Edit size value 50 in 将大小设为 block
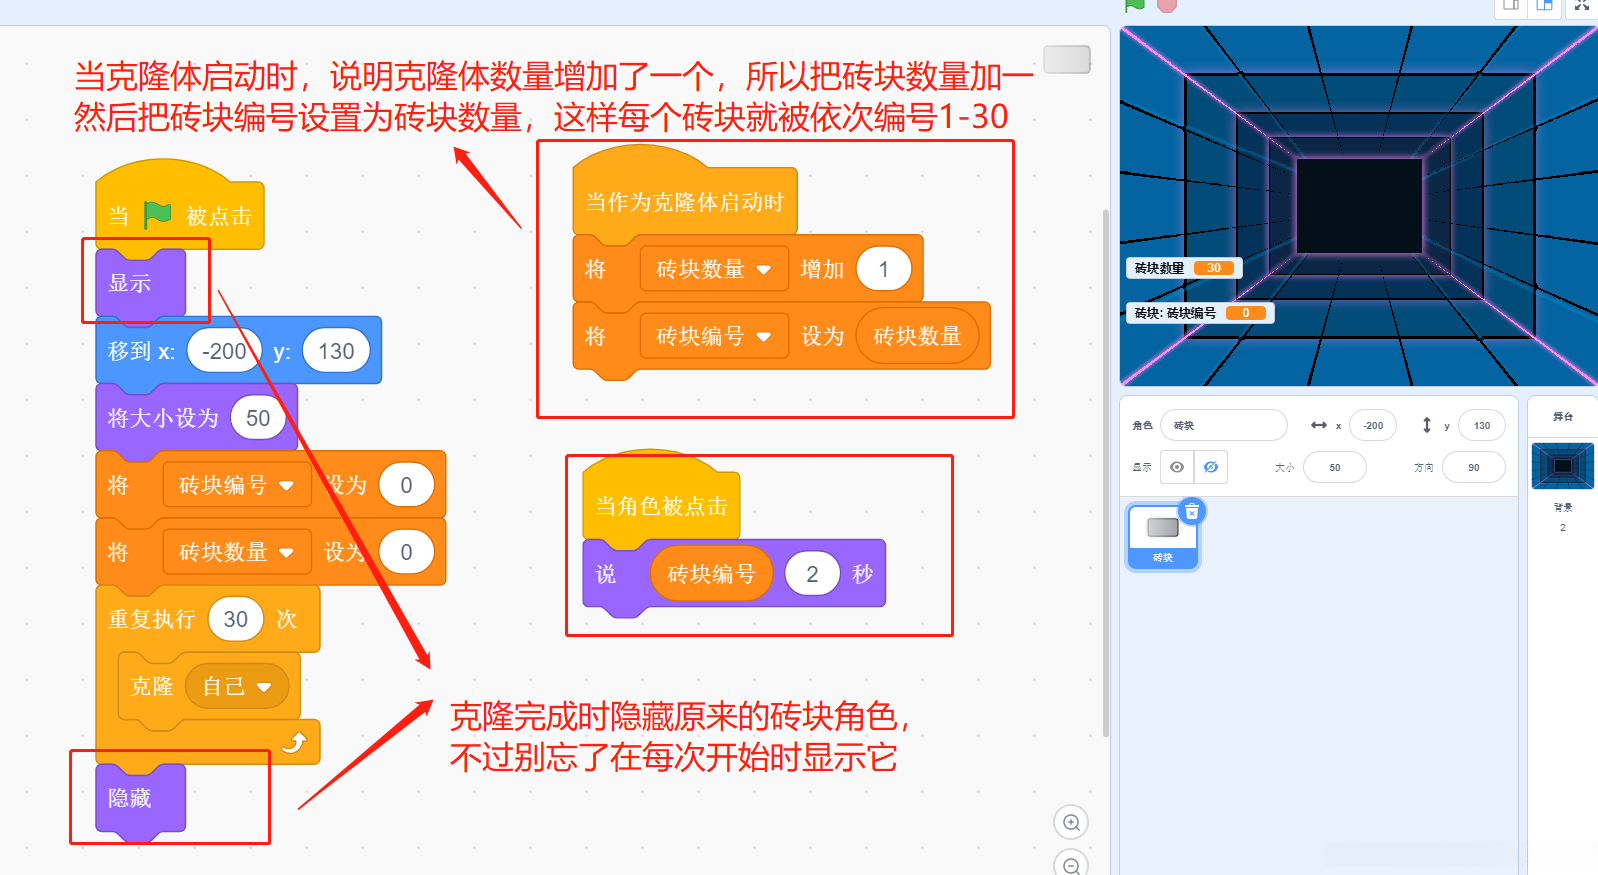Image resolution: width=1598 pixels, height=875 pixels. [x=258, y=418]
